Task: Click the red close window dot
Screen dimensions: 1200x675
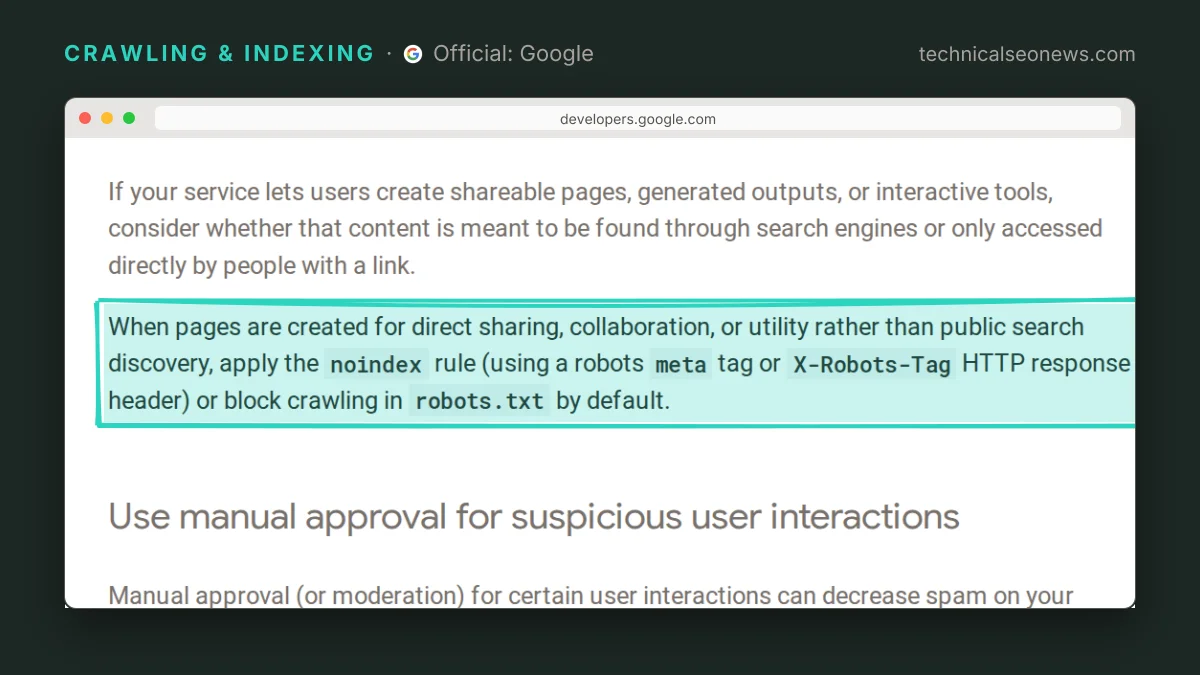Action: [x=85, y=118]
